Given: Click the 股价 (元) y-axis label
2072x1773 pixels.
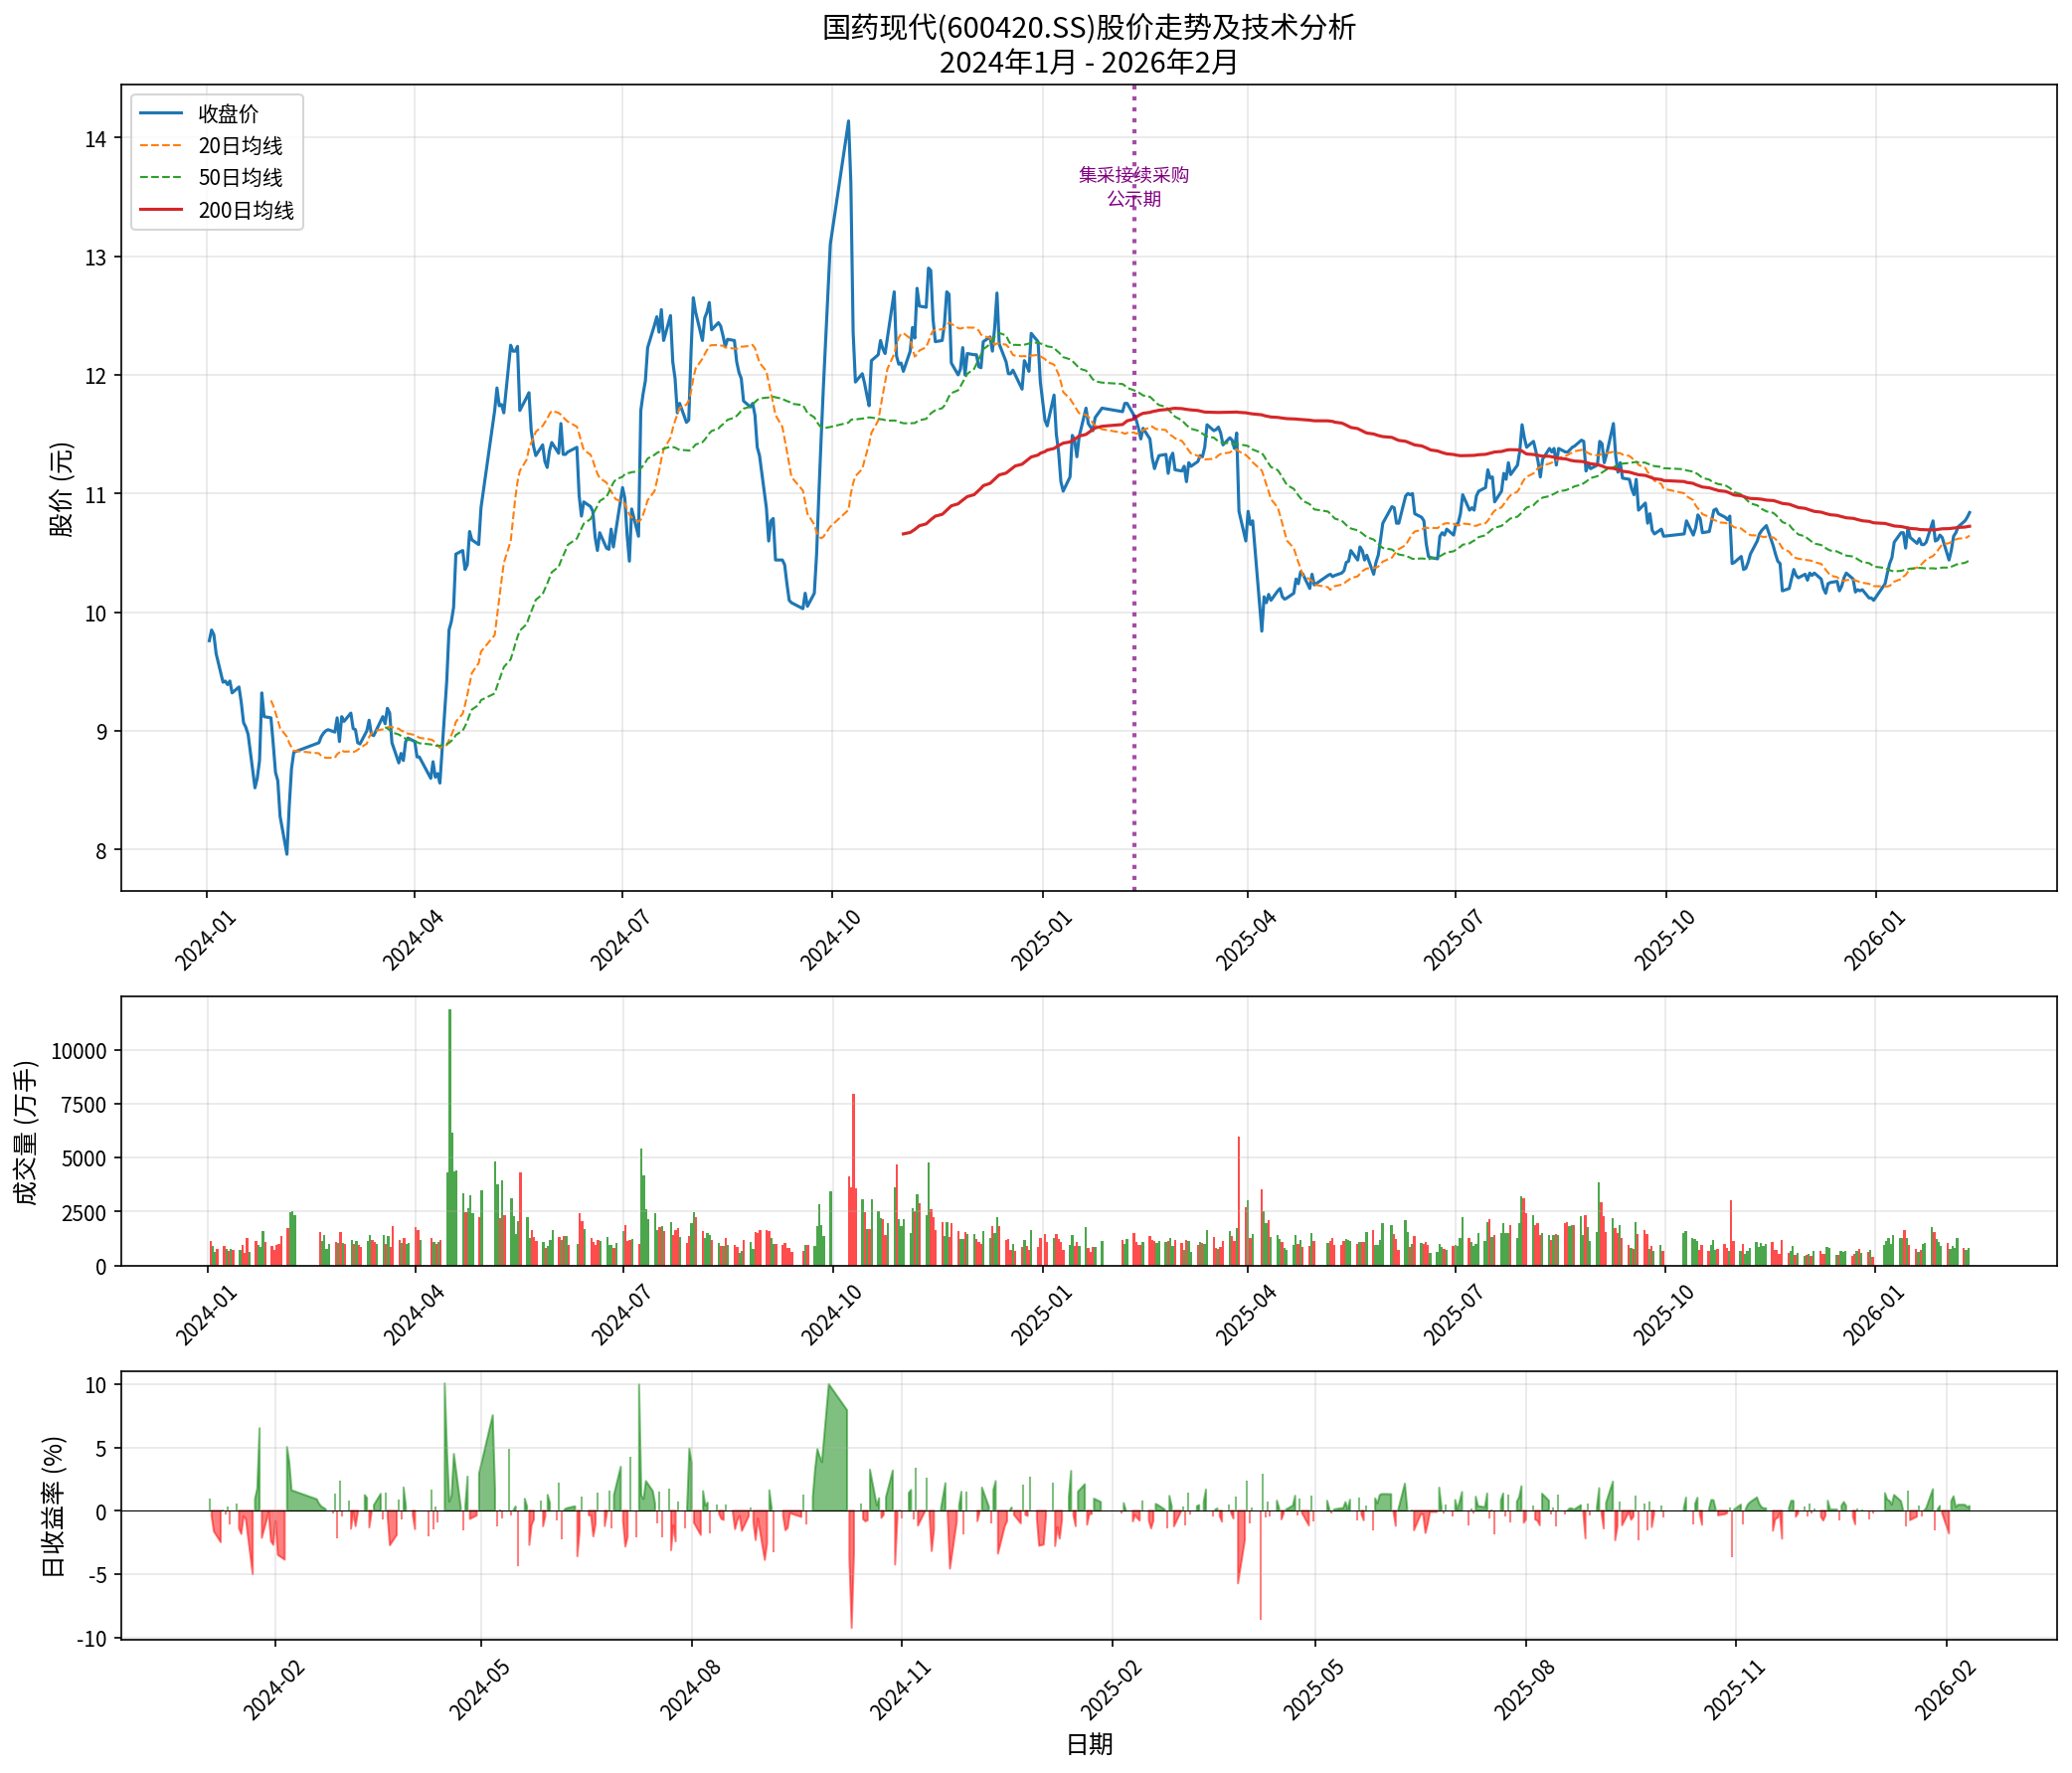Looking at the screenshot, I should point(62,489).
